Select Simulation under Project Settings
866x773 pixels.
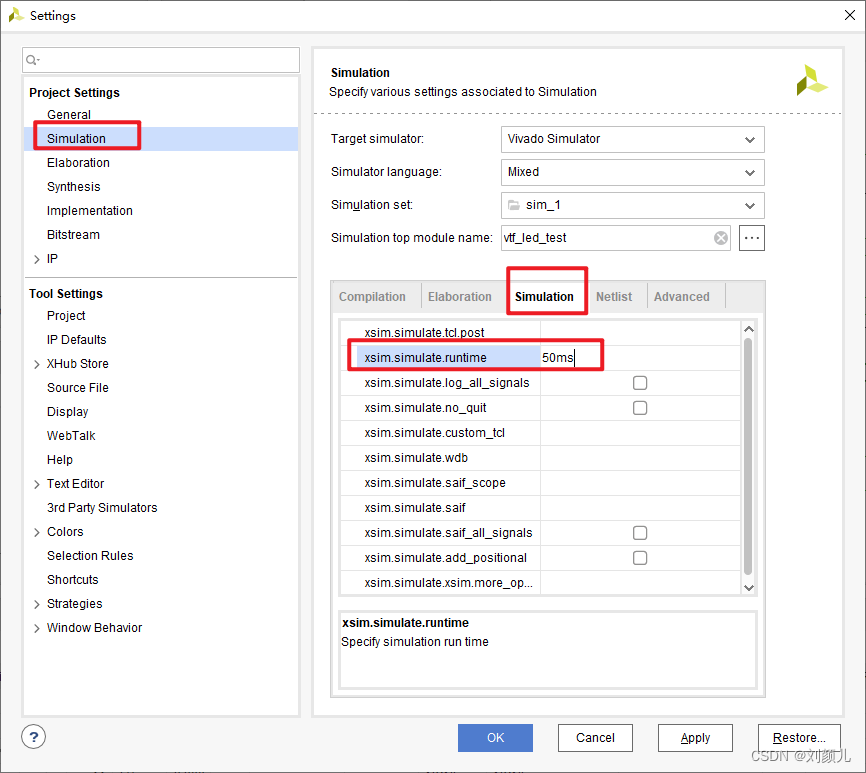(x=76, y=139)
